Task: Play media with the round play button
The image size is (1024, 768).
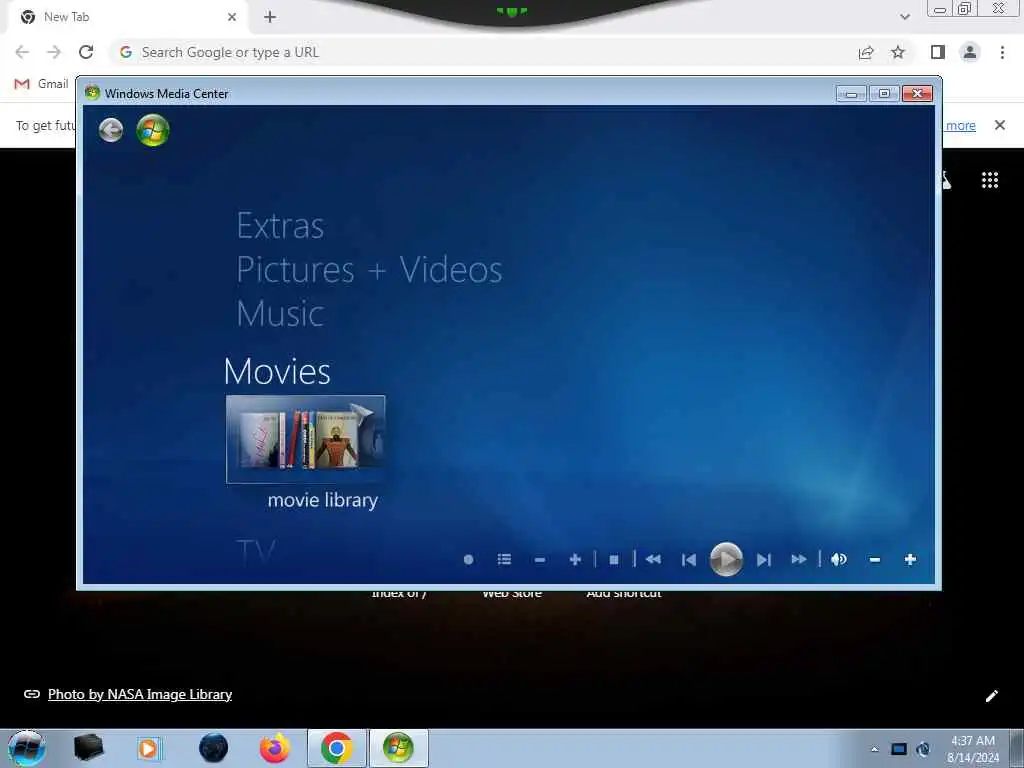Action: (726, 560)
